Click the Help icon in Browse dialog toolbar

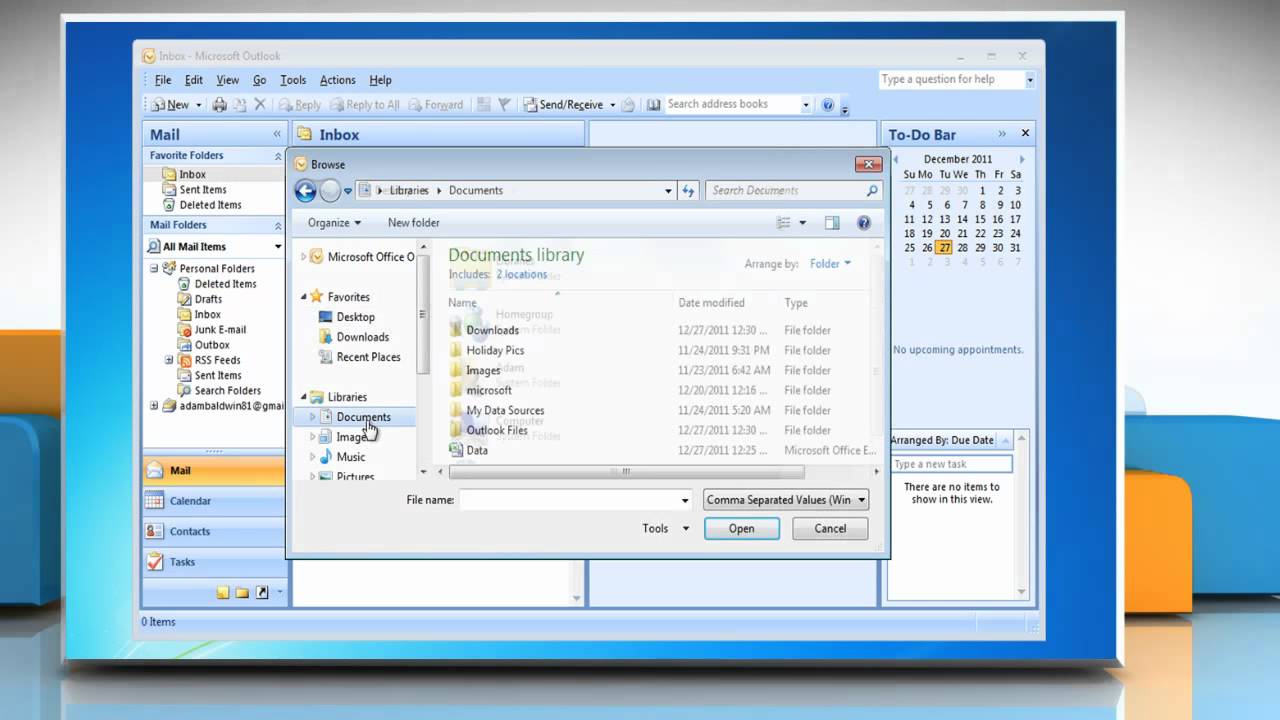864,223
